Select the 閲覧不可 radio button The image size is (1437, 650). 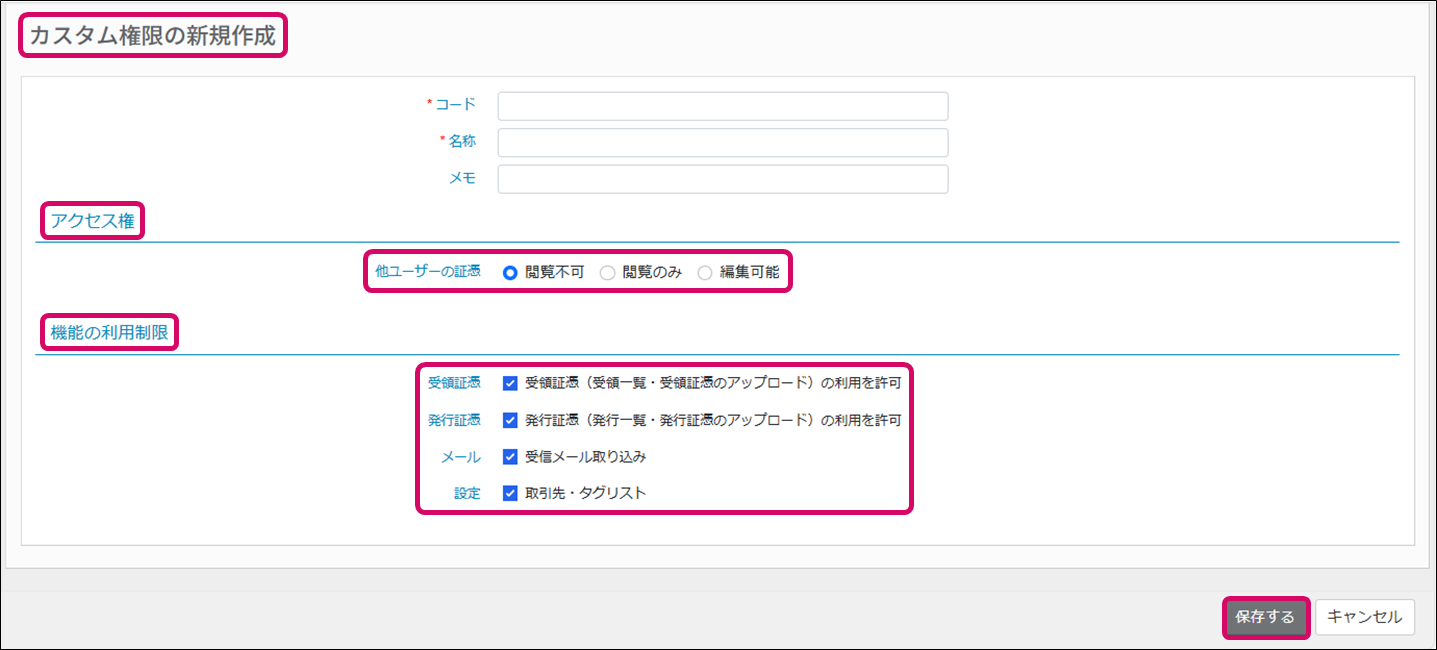point(510,272)
